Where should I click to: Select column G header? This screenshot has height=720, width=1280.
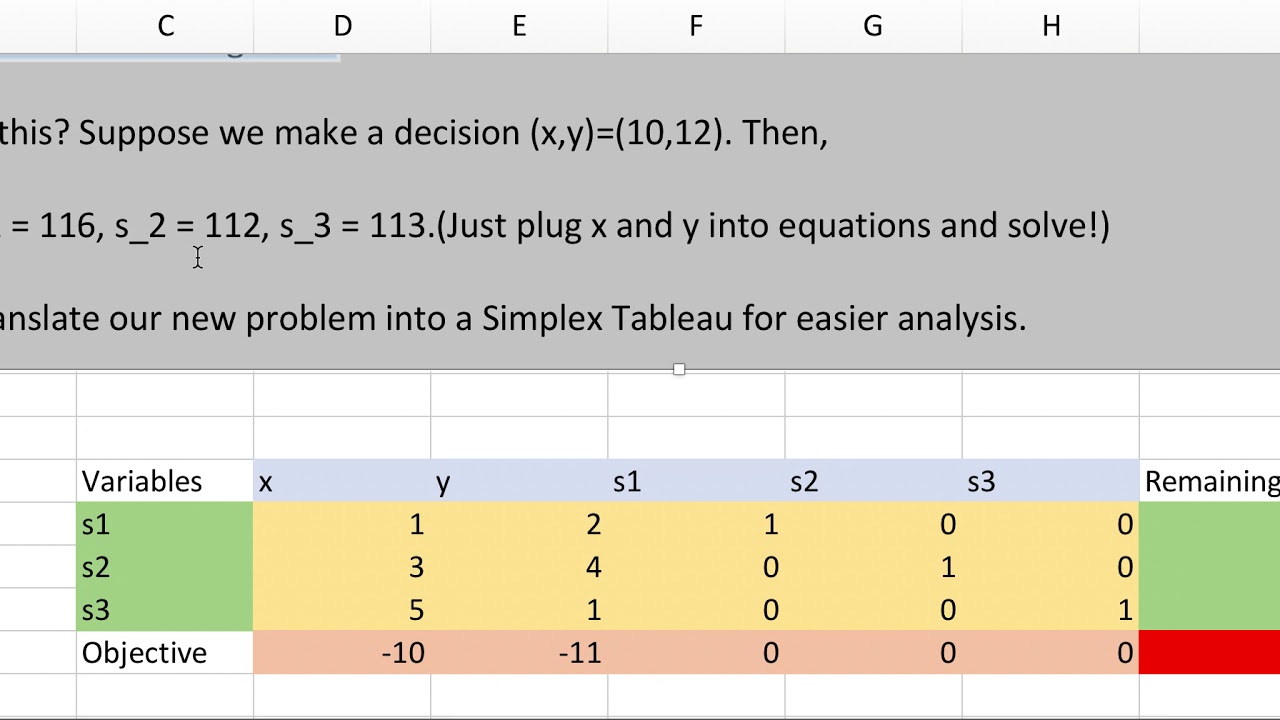tap(873, 26)
